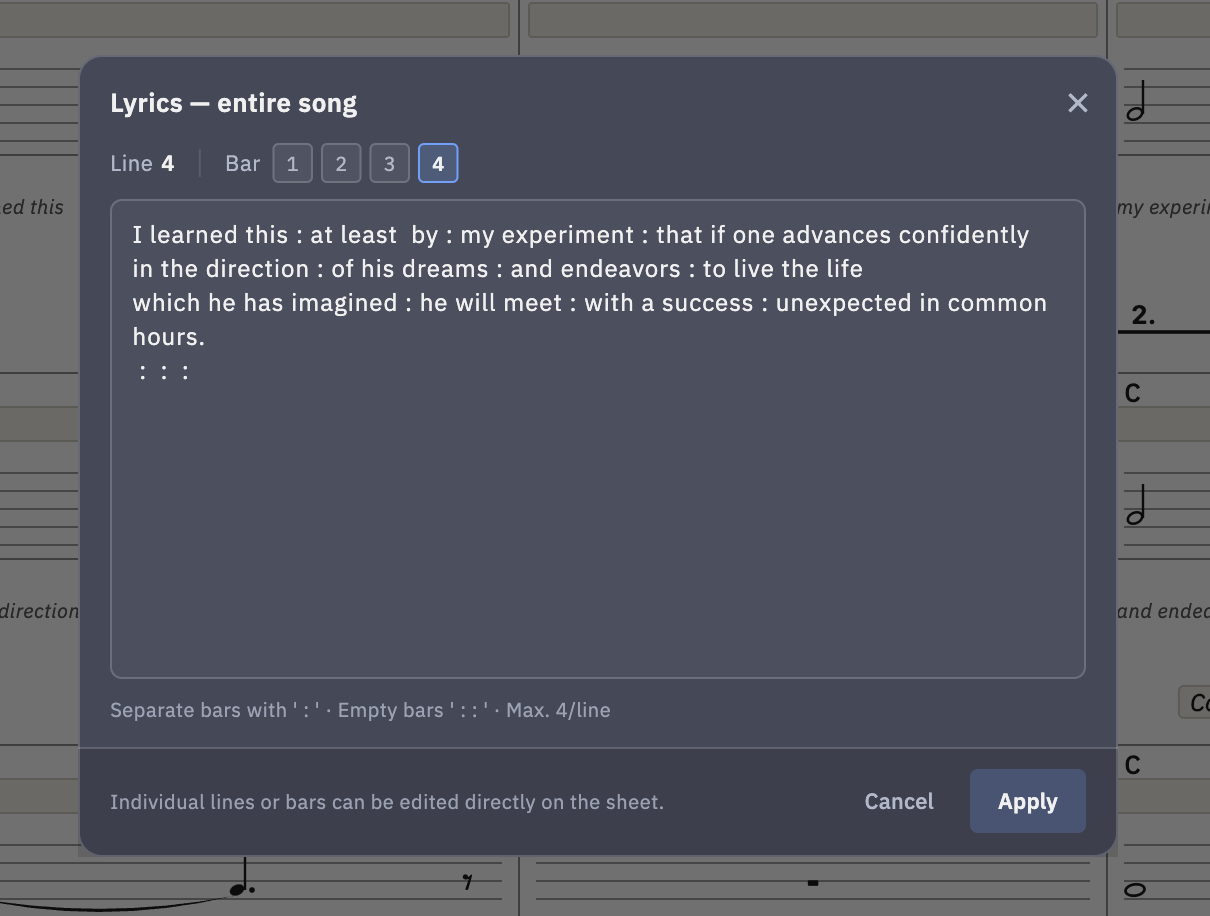
Task: Click the 'Line 4' indicator
Action: 142,164
